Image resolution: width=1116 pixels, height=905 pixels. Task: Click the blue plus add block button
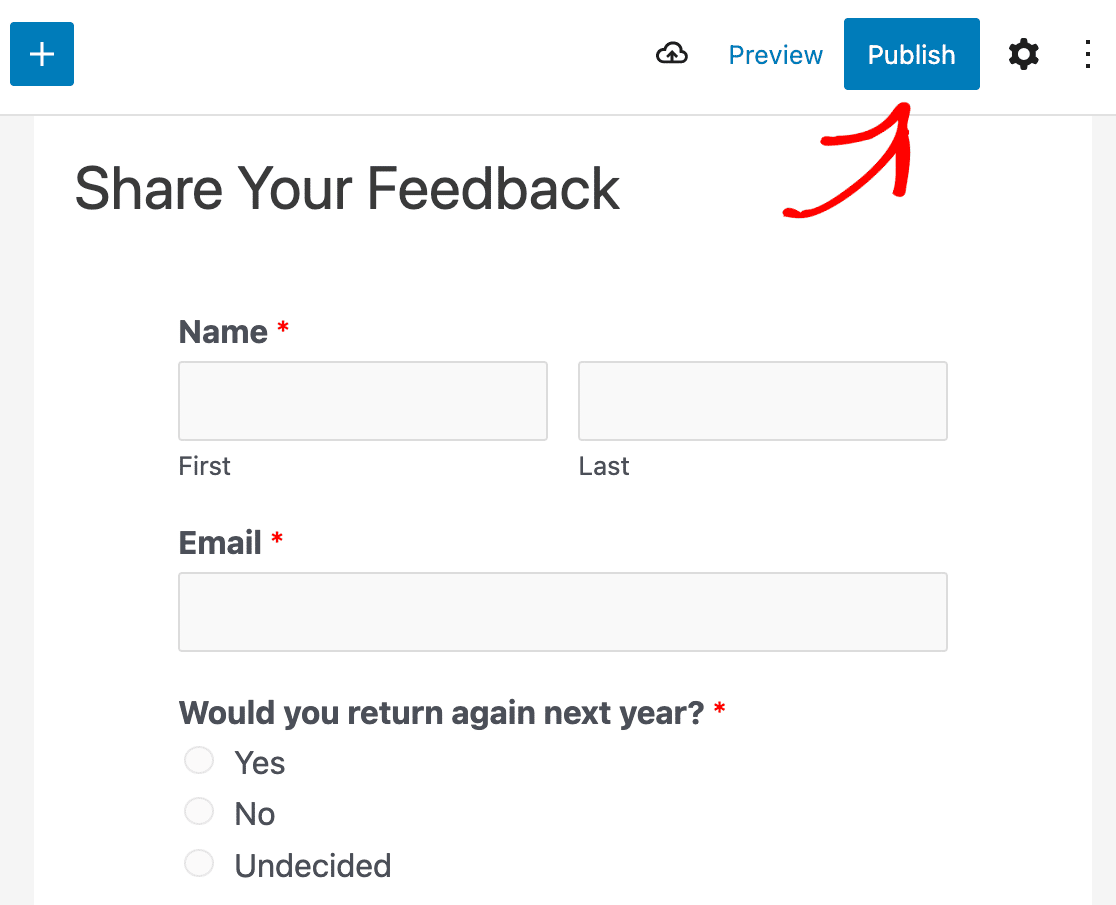42,54
